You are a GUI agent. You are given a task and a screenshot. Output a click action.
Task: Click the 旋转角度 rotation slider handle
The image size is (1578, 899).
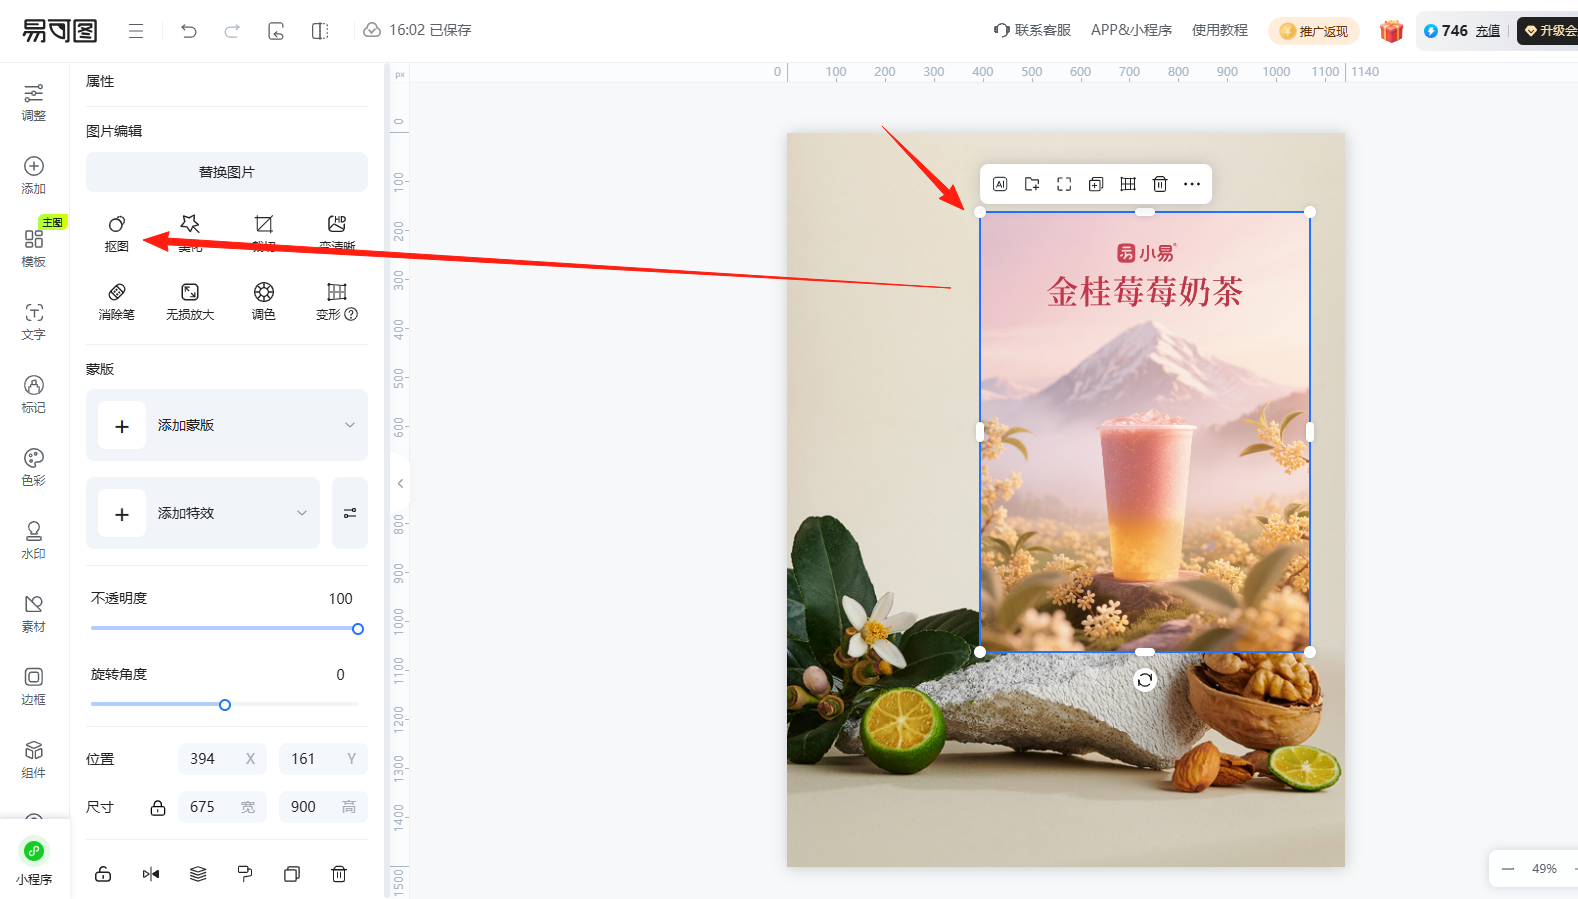[225, 705]
